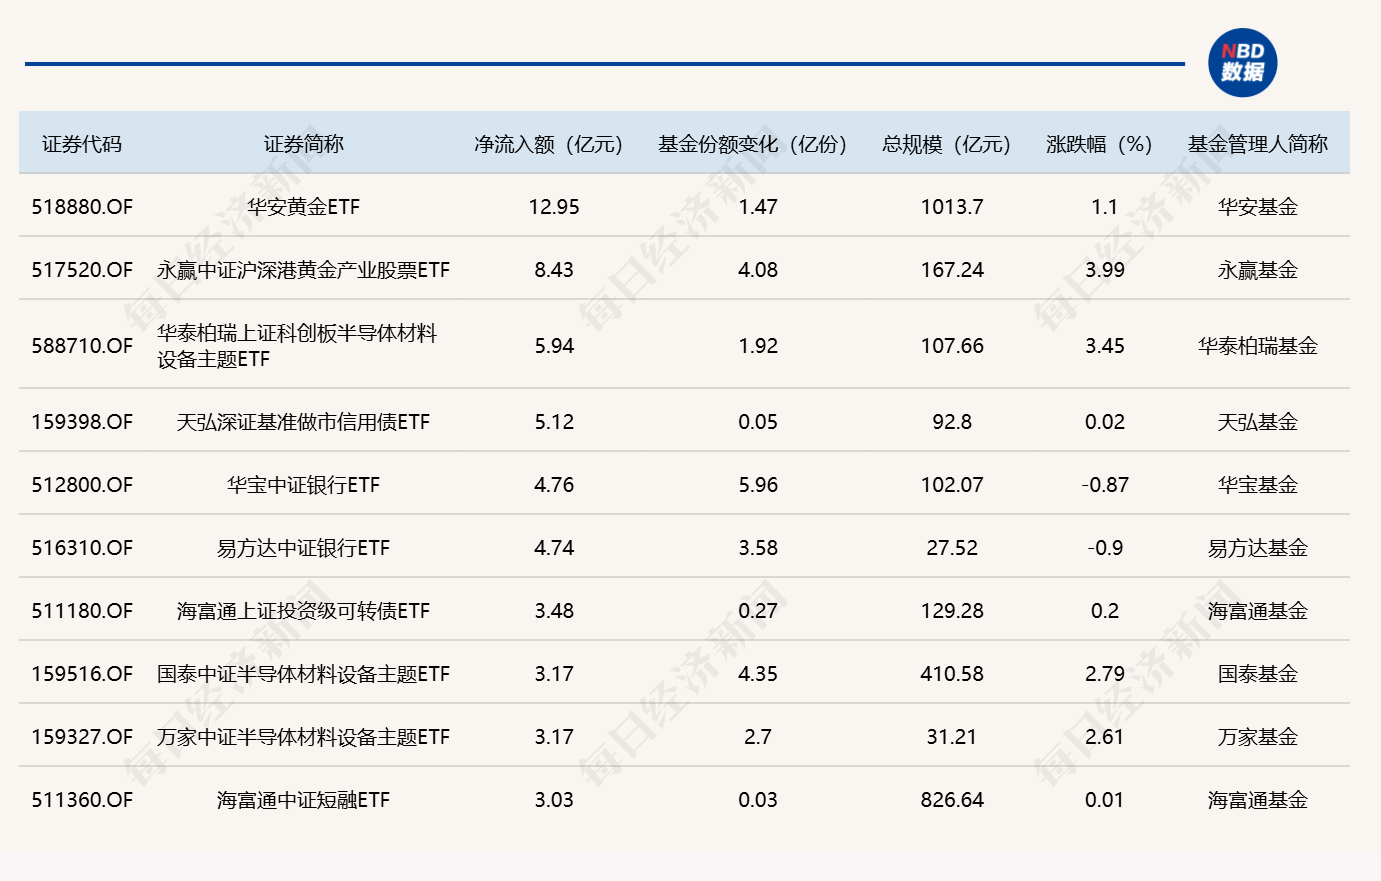
Task: Click the 天弘基金 manager cell
Action: pos(1258,422)
